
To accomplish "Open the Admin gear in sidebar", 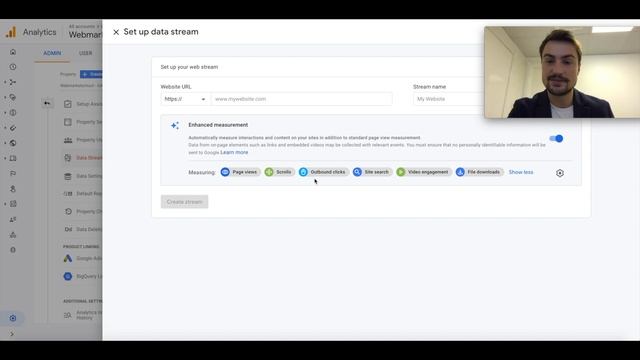I will pos(13,318).
